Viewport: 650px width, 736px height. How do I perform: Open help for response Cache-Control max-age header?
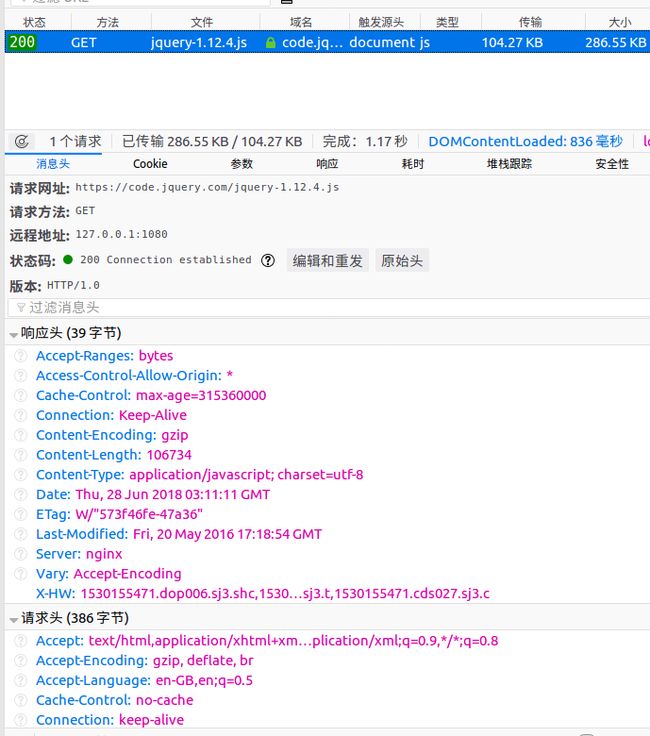pos(21,395)
